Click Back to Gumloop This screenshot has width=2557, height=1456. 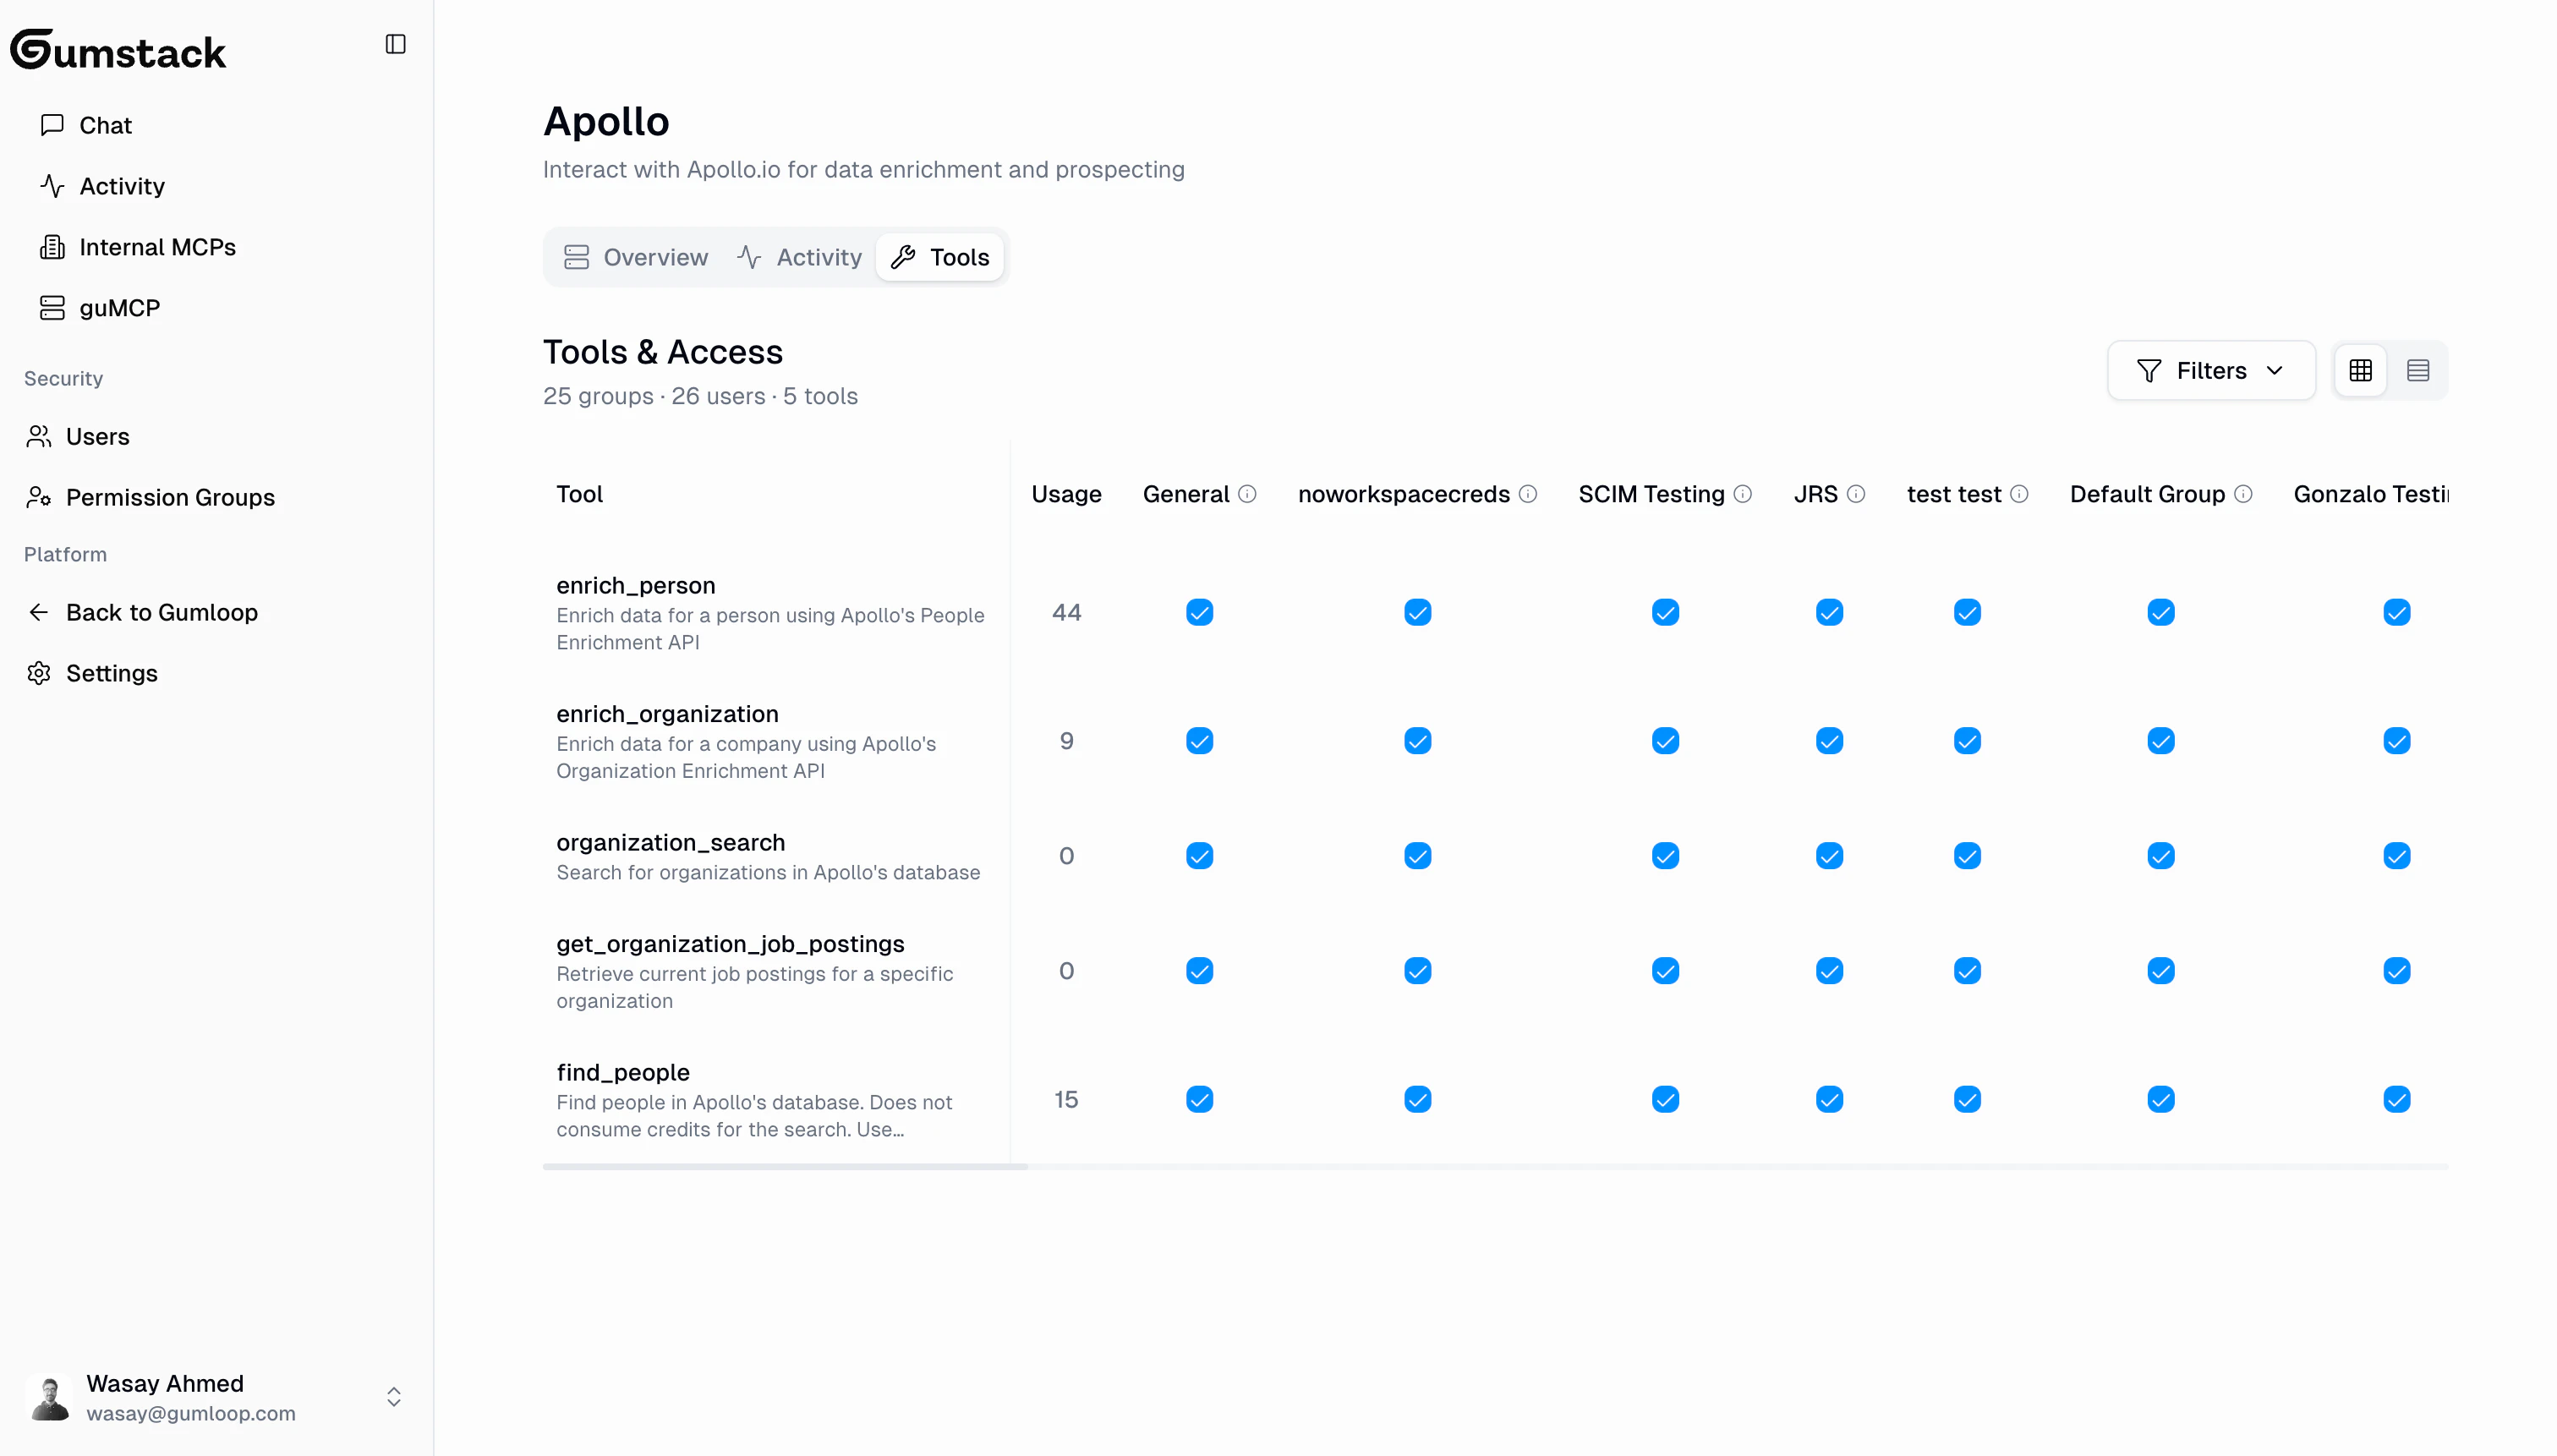pyautogui.click(x=162, y=612)
